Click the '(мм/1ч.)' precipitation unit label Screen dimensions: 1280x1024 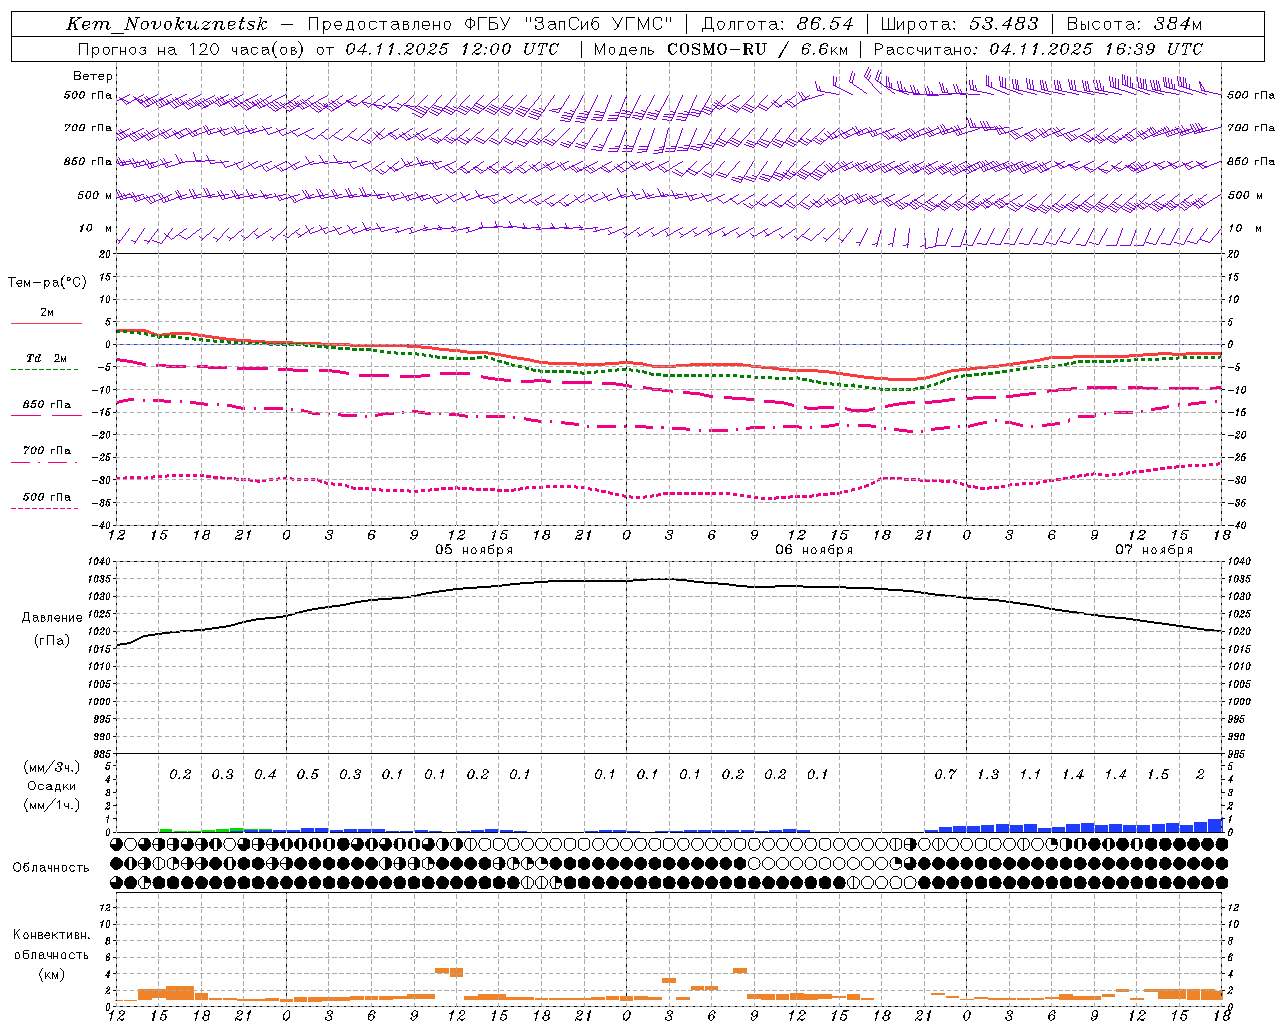coord(52,805)
